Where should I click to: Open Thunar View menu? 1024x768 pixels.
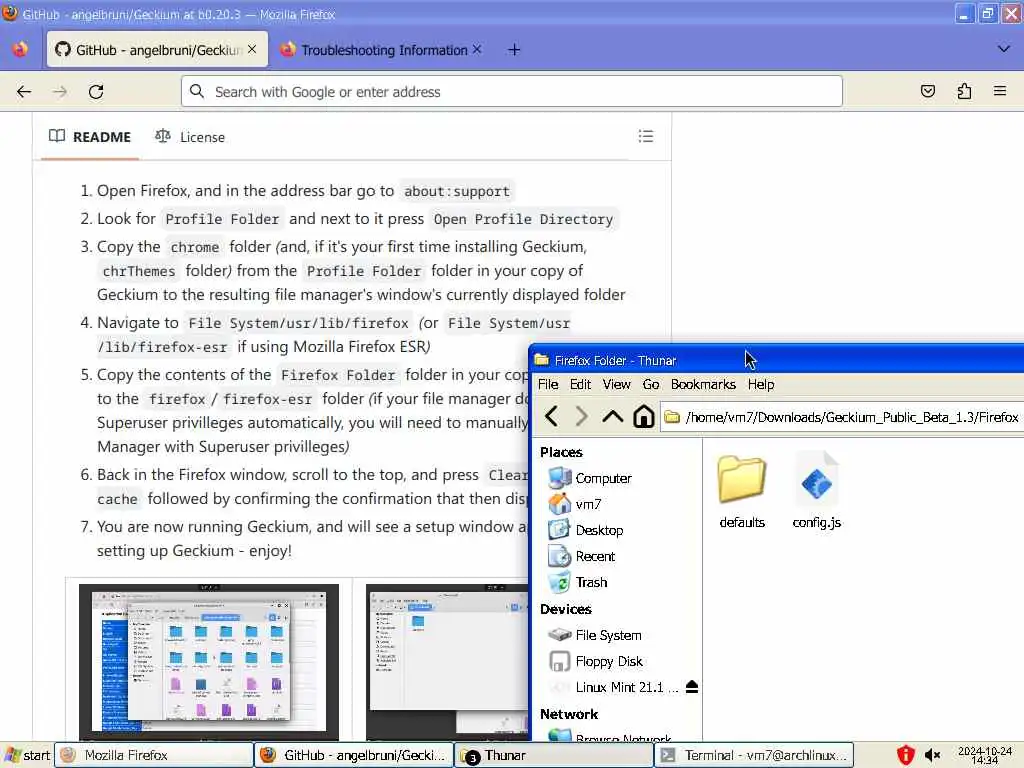click(616, 384)
